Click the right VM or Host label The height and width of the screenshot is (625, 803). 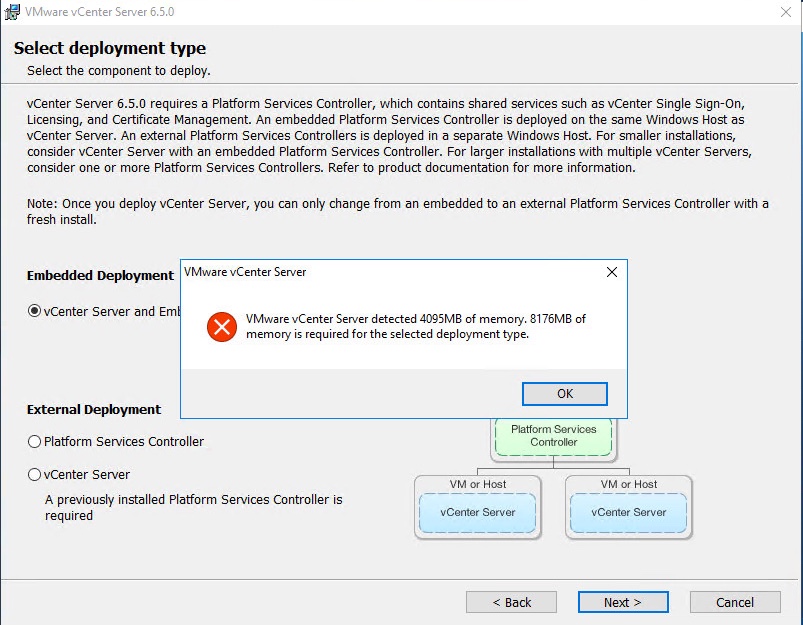[x=628, y=484]
